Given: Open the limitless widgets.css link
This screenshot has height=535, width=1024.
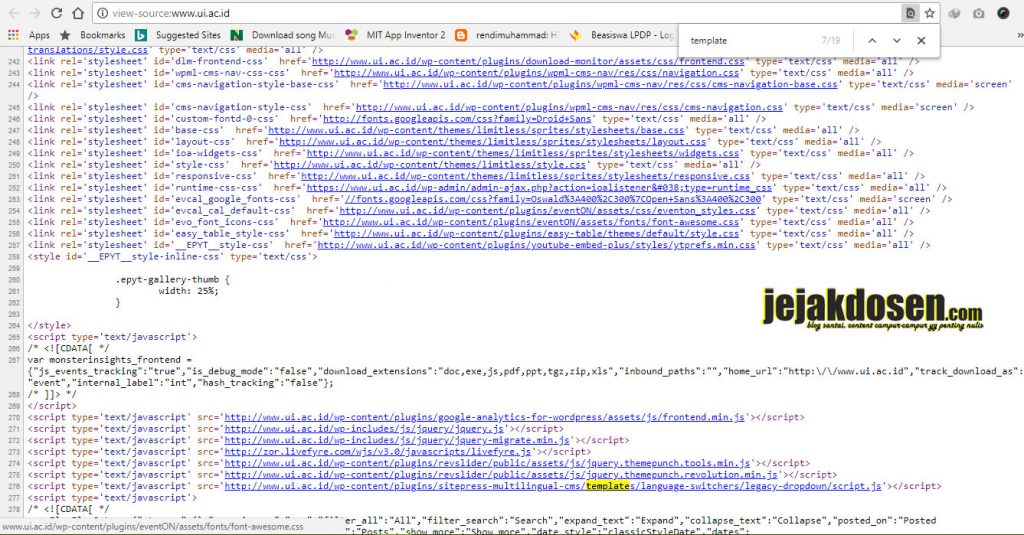Looking at the screenshot, I should 522,153.
